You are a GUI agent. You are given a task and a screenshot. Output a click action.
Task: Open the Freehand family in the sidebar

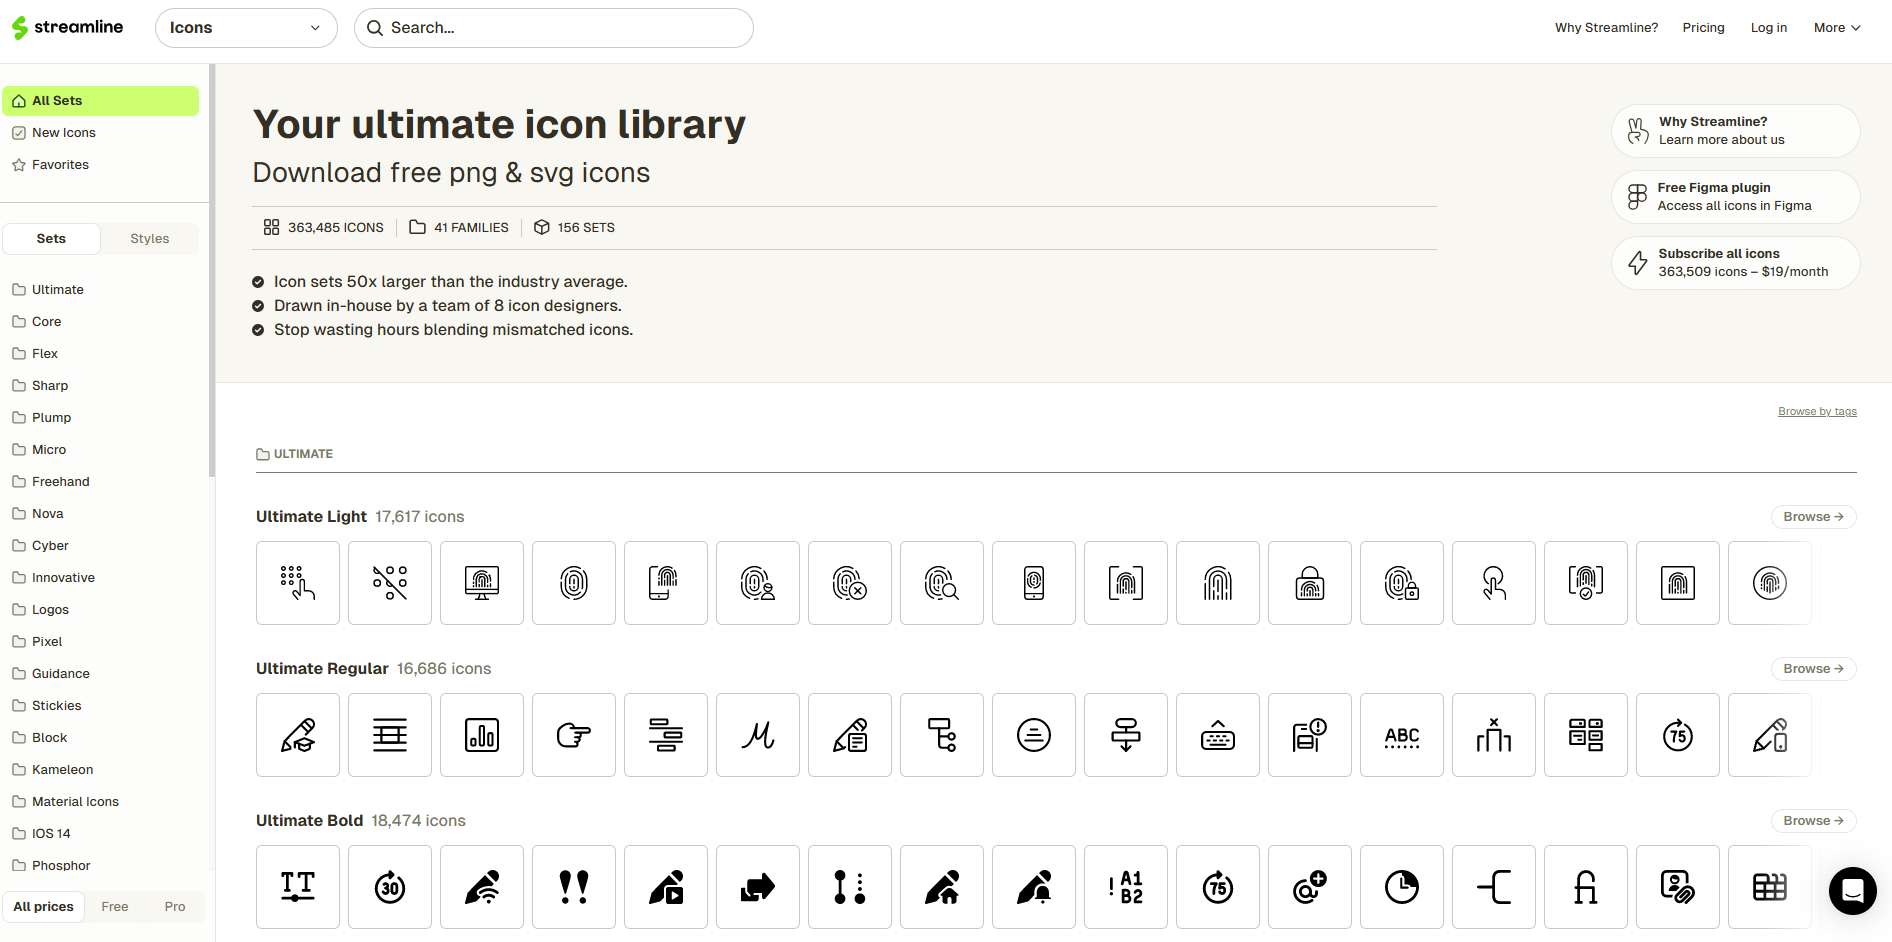coord(61,481)
